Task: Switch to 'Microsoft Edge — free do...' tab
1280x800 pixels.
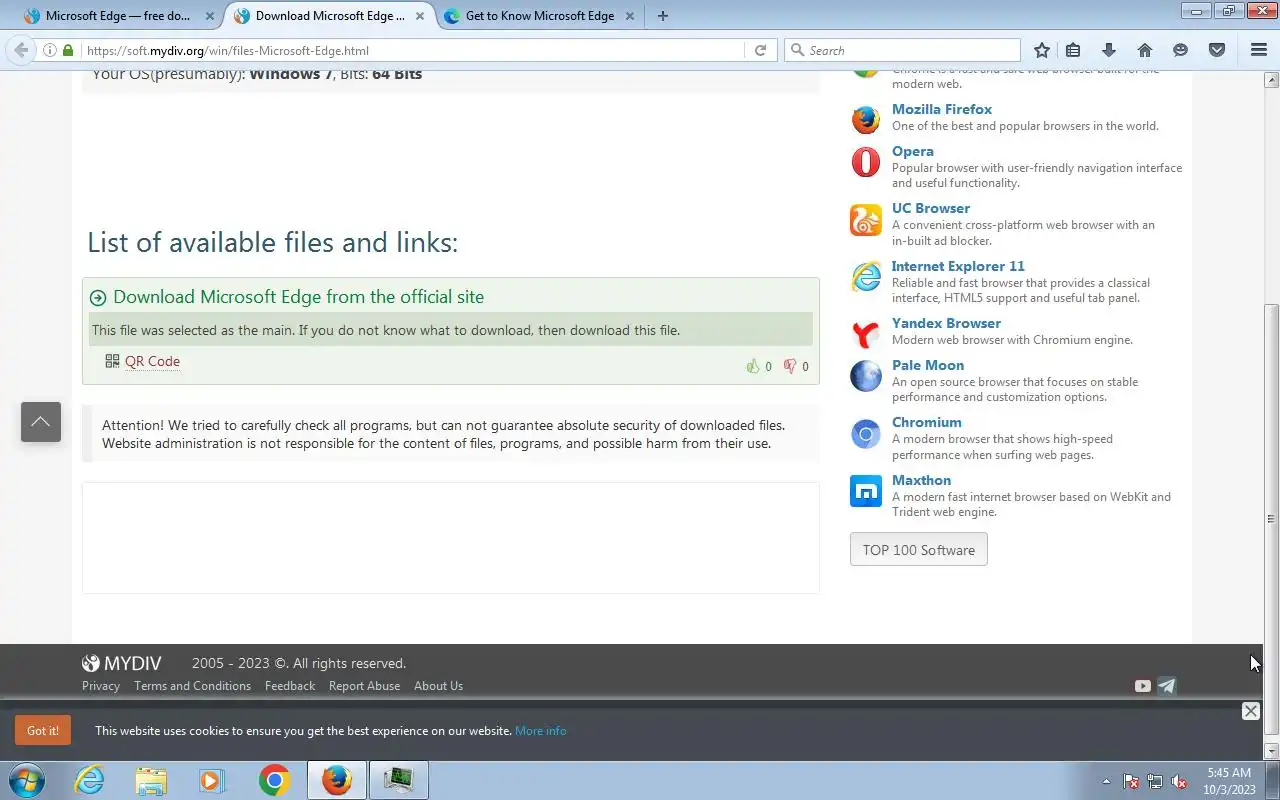Action: 116,16
